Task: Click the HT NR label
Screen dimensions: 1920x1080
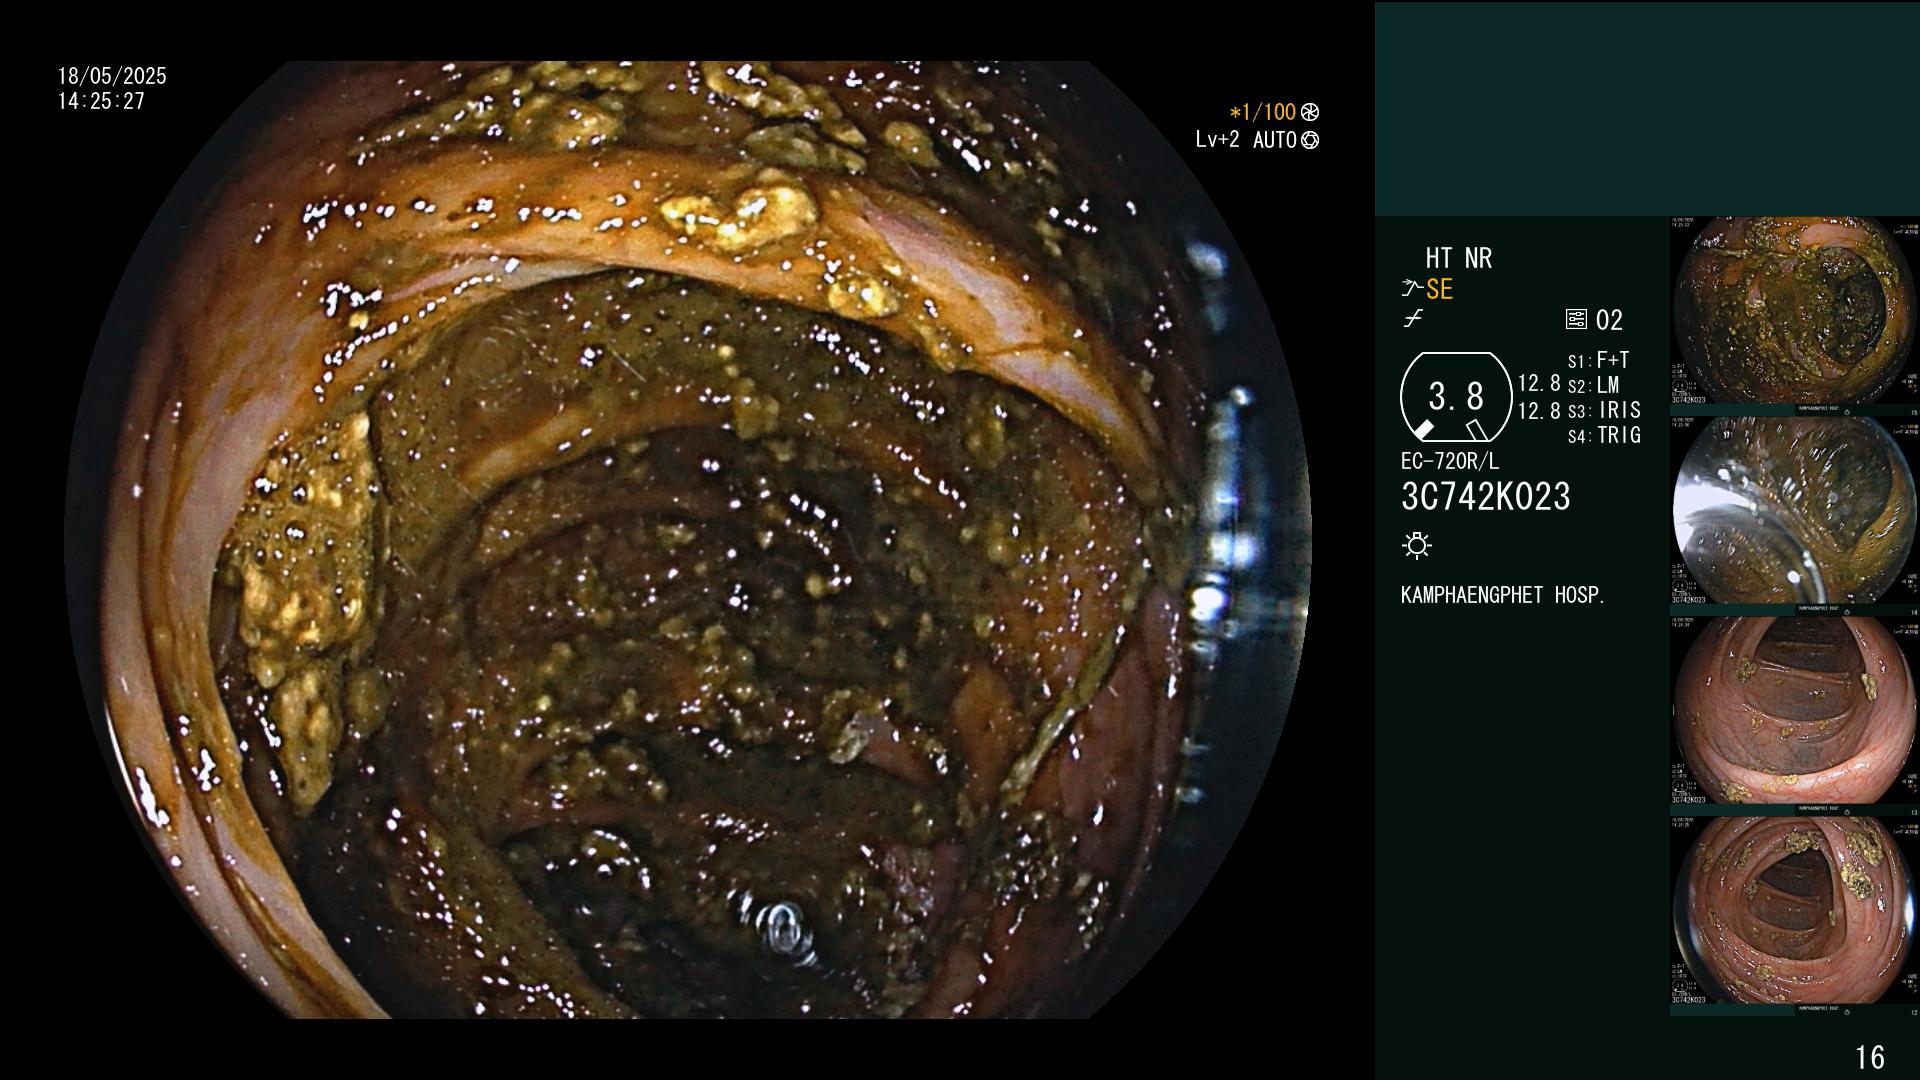Action: 1458,258
